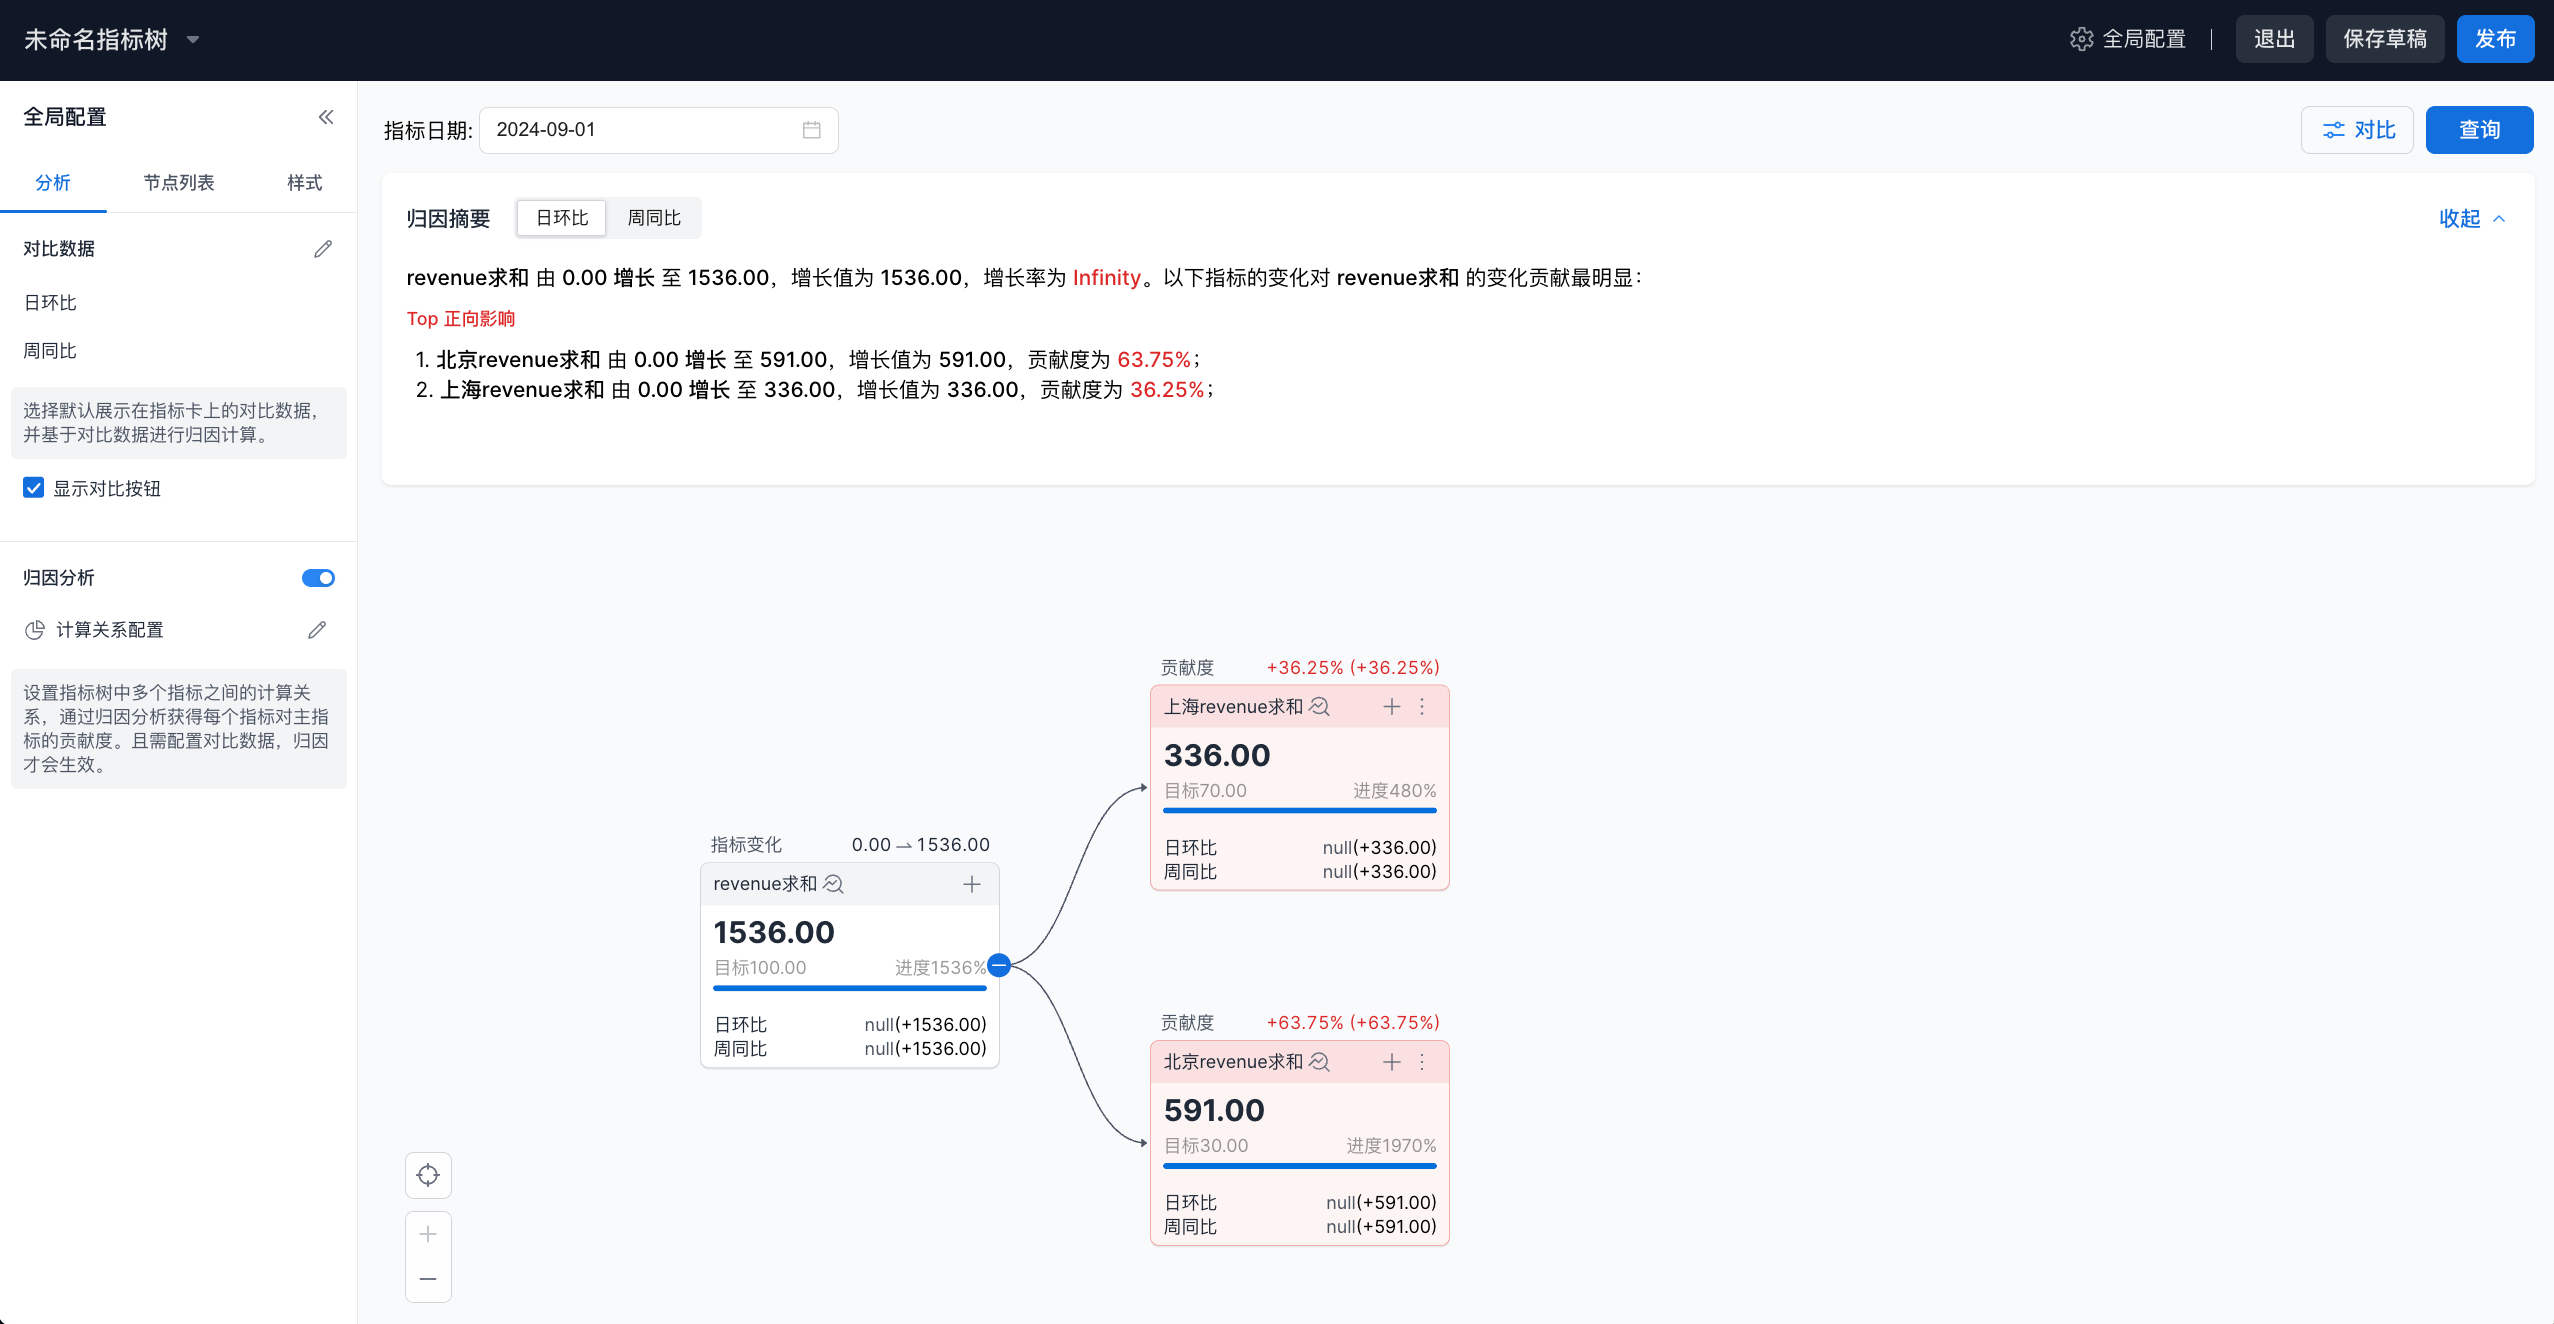Click the 发布 publish button

(2494, 39)
